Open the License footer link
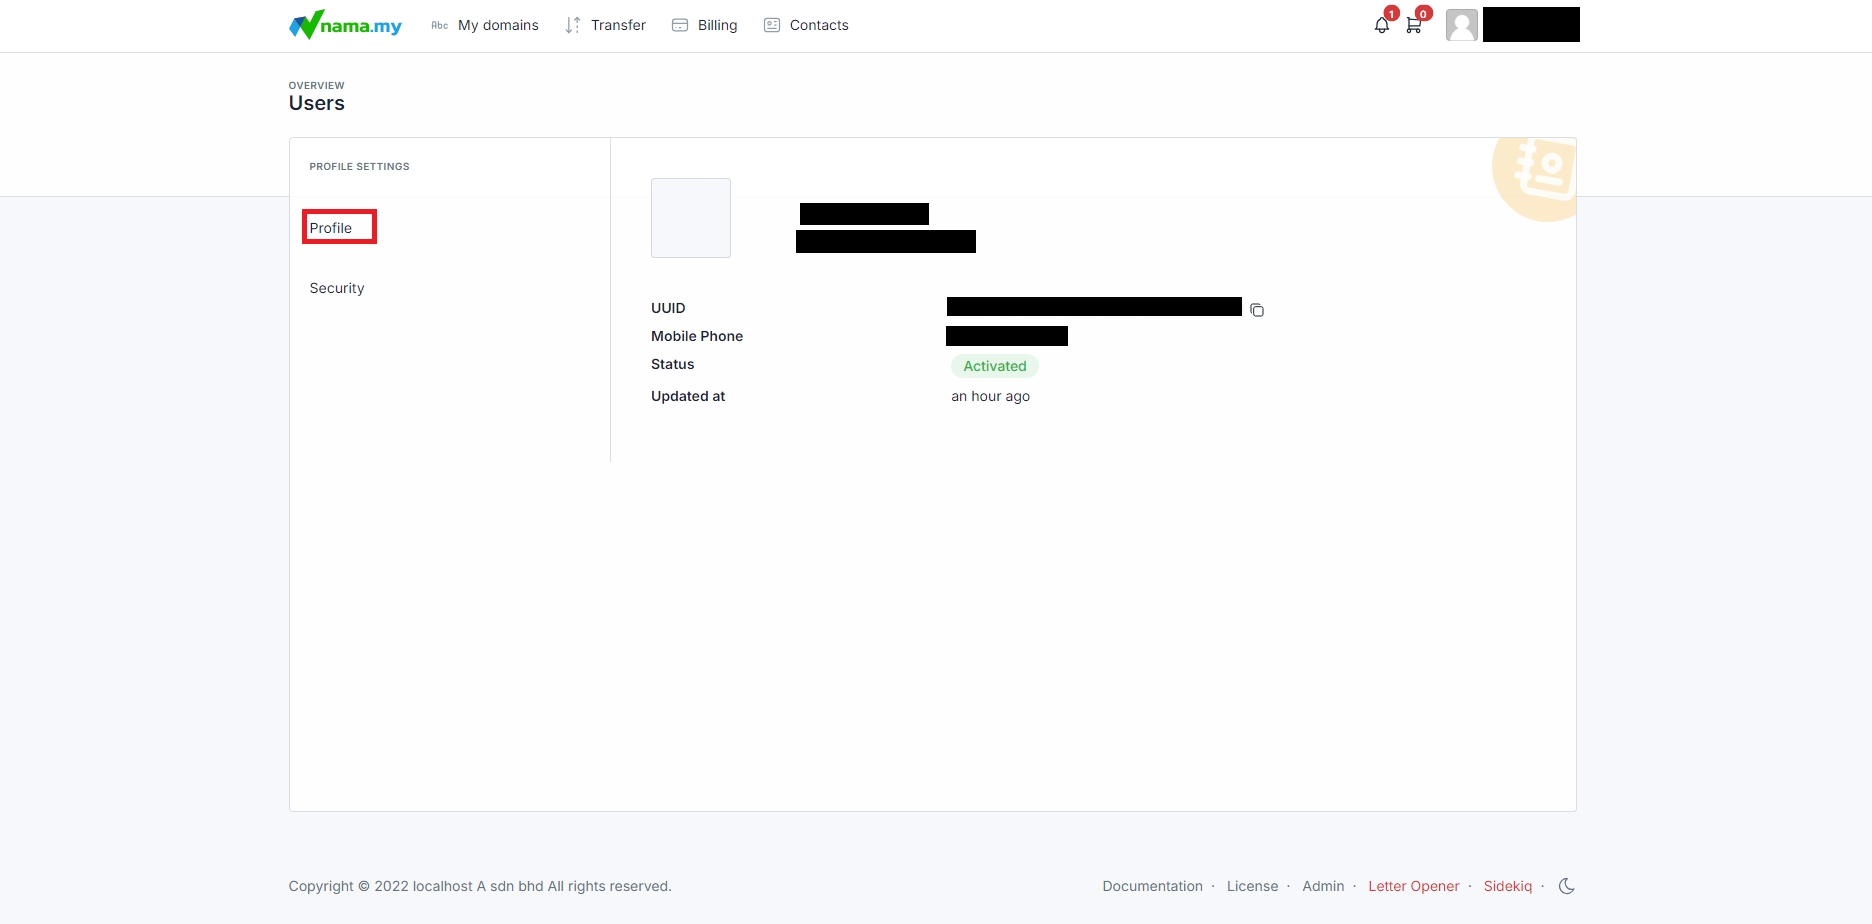 (x=1252, y=886)
